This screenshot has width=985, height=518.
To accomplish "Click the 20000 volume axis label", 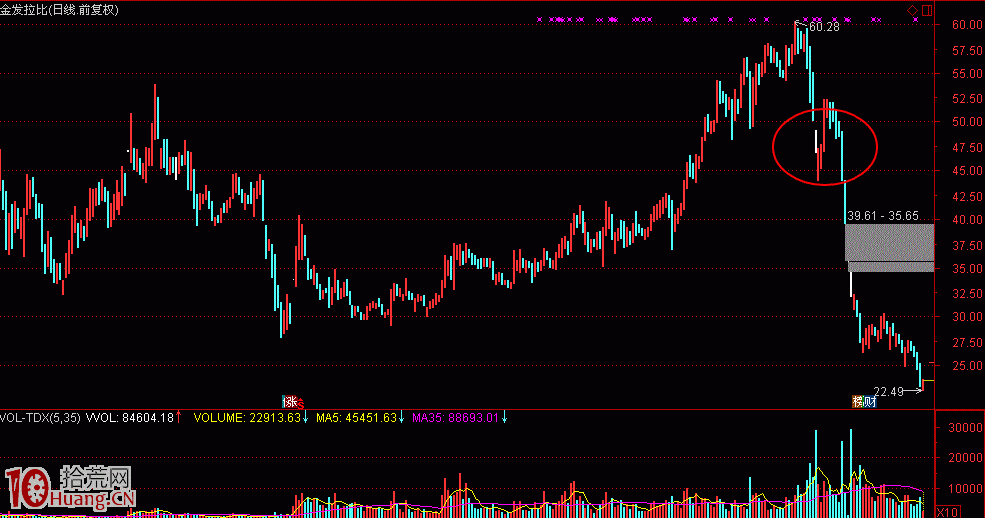I will pos(965,458).
